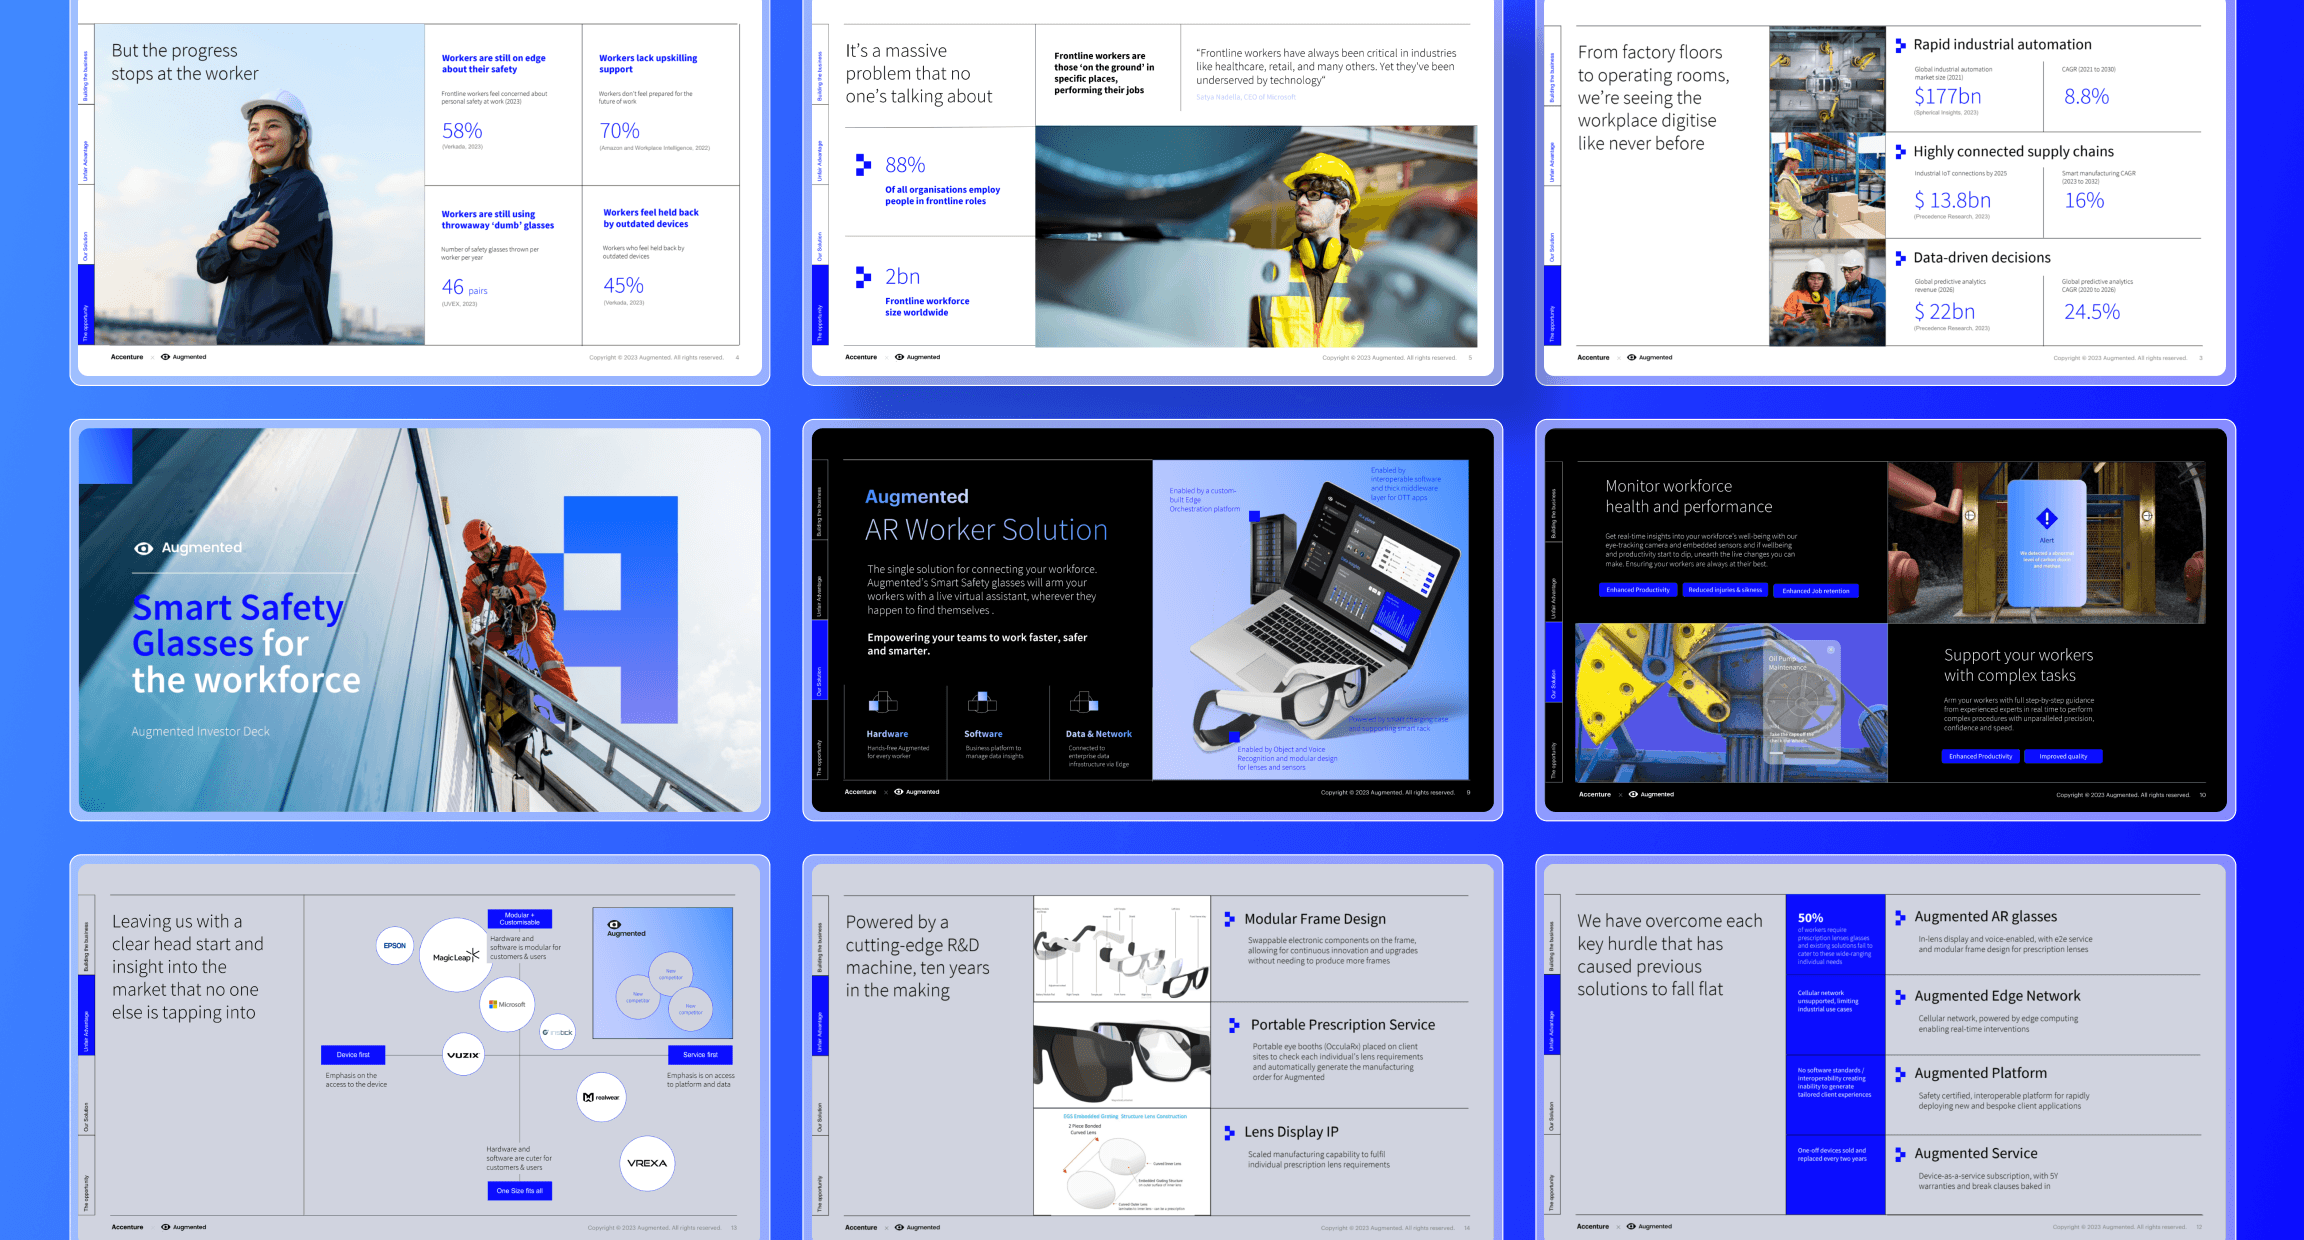
Task: Open the yellow hard hat worker photo
Action: [1256, 236]
